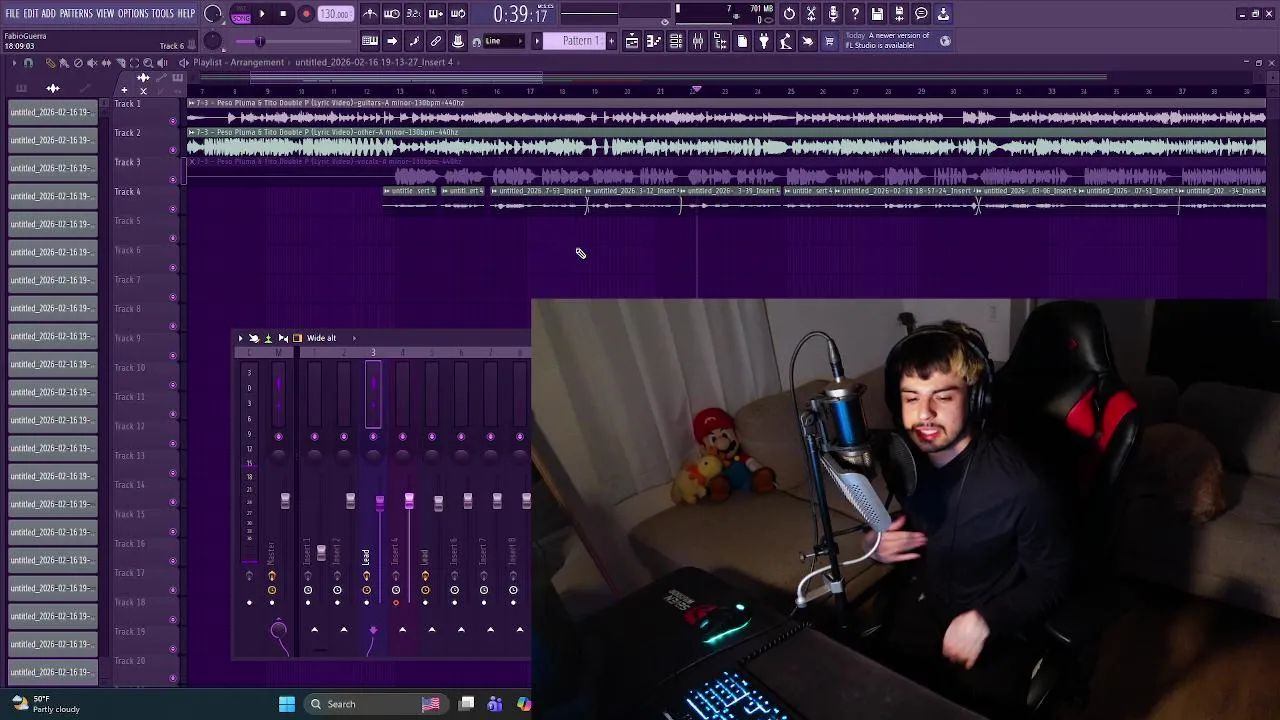Toggle typing keyboard to piano icon
This screenshot has width=1280, height=720.
tap(370, 41)
